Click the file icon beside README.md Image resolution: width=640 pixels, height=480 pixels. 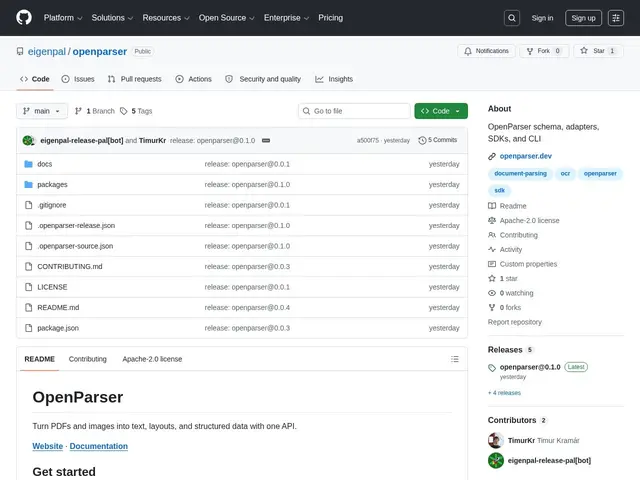(x=28, y=307)
